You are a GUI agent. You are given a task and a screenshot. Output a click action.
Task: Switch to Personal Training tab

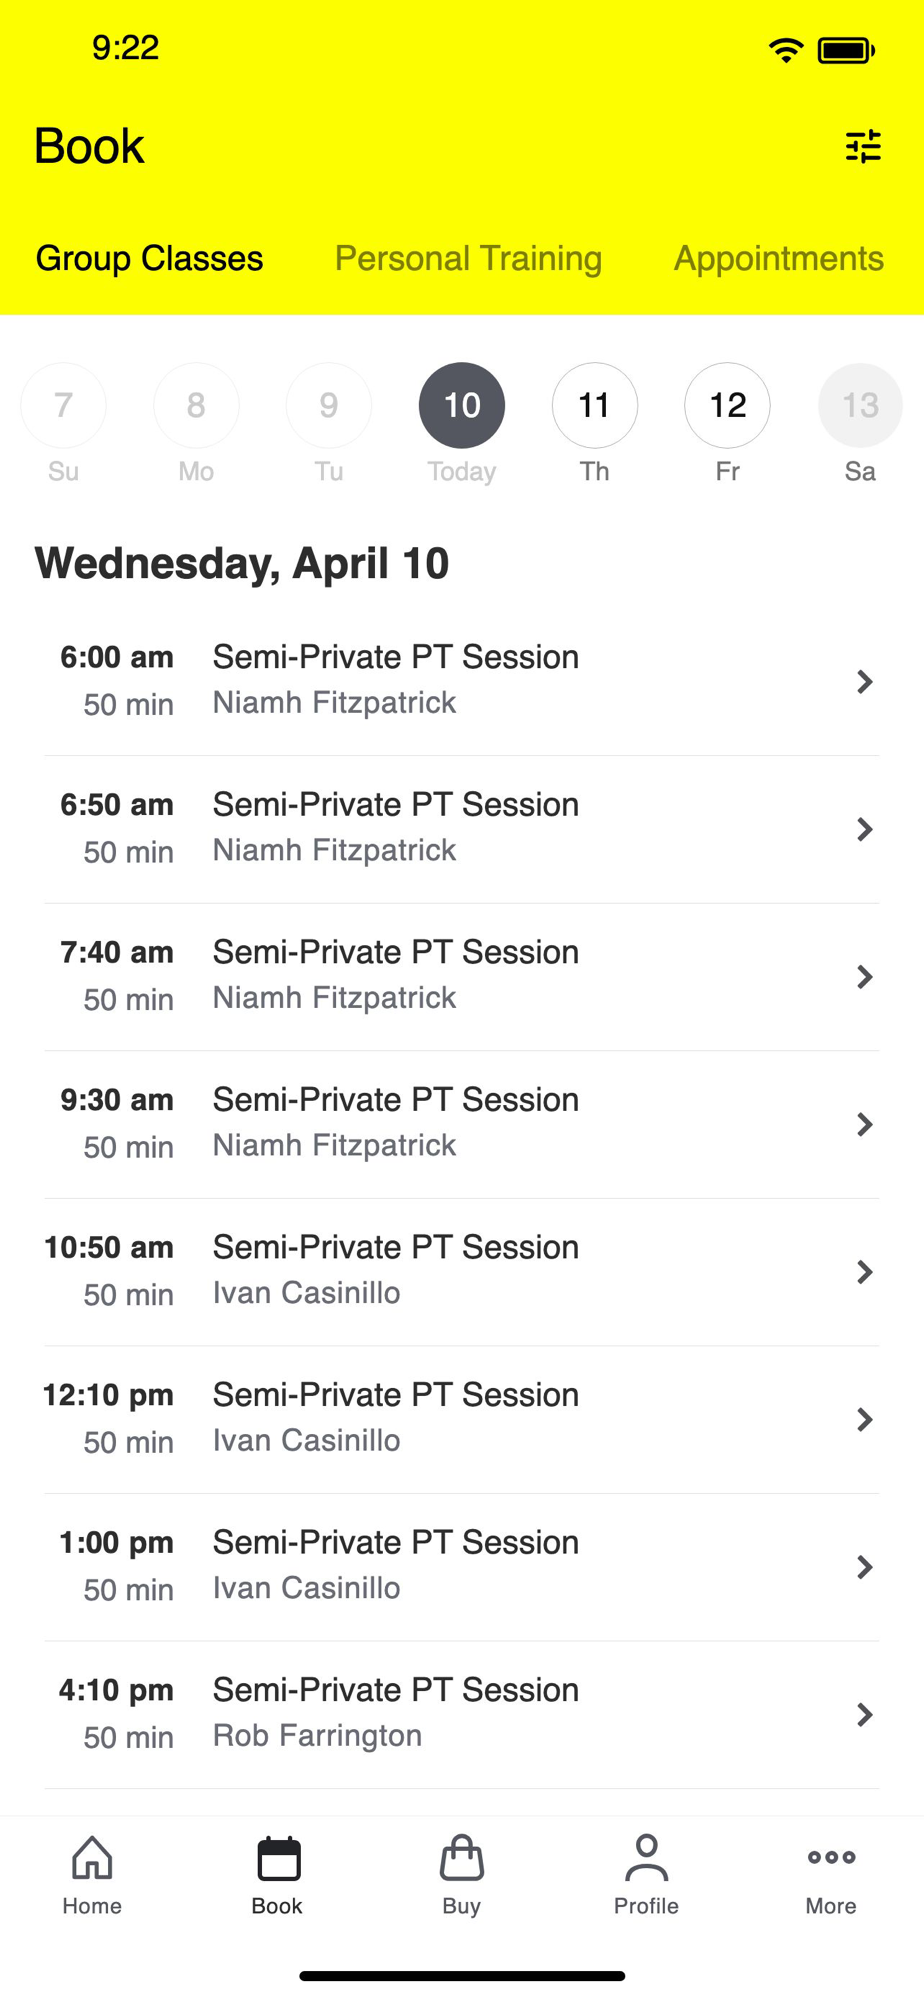[468, 258]
